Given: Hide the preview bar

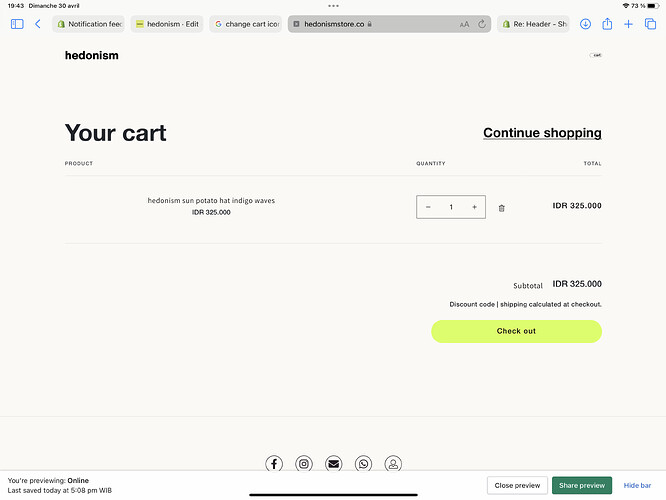Looking at the screenshot, I should point(638,485).
